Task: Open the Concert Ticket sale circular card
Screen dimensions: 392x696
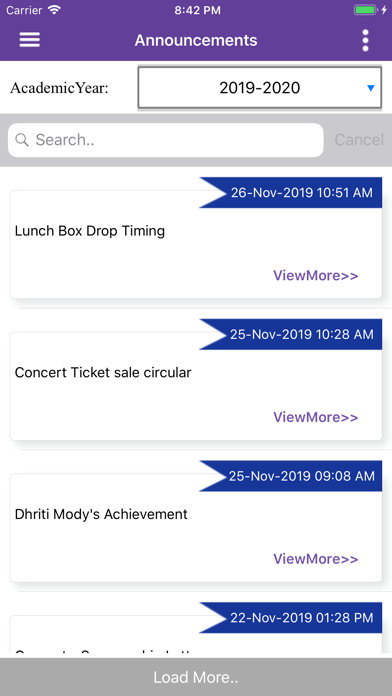Action: tap(196, 386)
